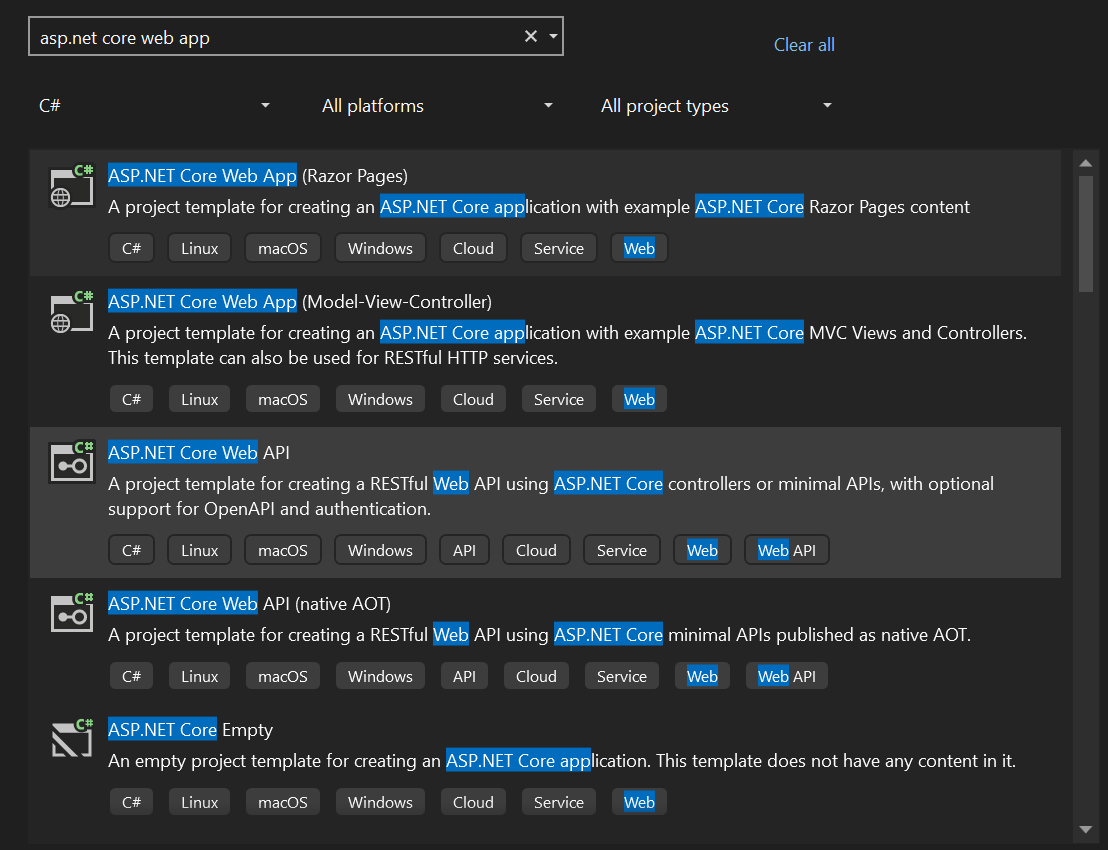The image size is (1108, 850).
Task: Click the ASP.NET Core Web API template icon
Action: click(x=71, y=462)
